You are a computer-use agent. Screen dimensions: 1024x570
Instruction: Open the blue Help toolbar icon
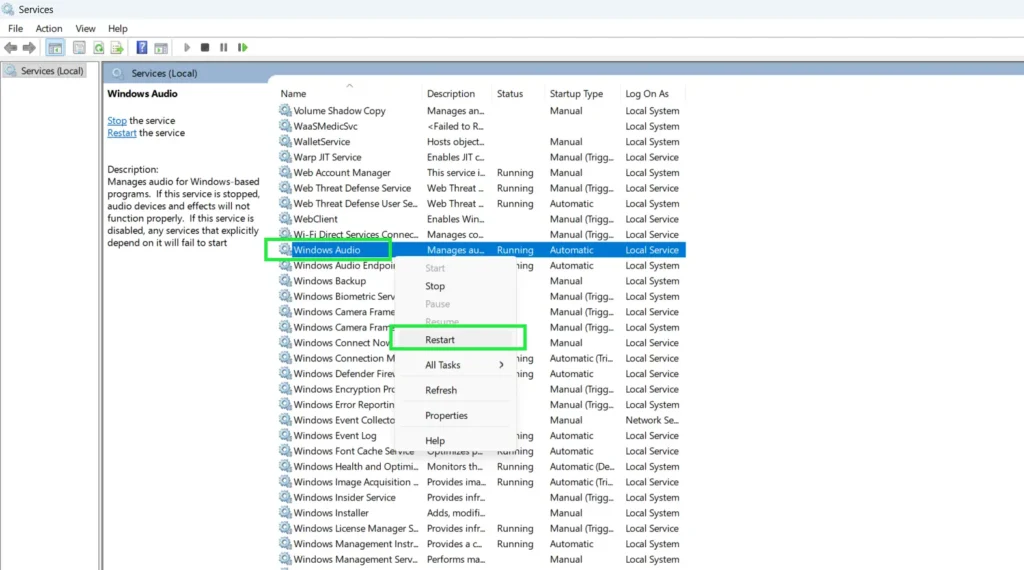tap(142, 48)
